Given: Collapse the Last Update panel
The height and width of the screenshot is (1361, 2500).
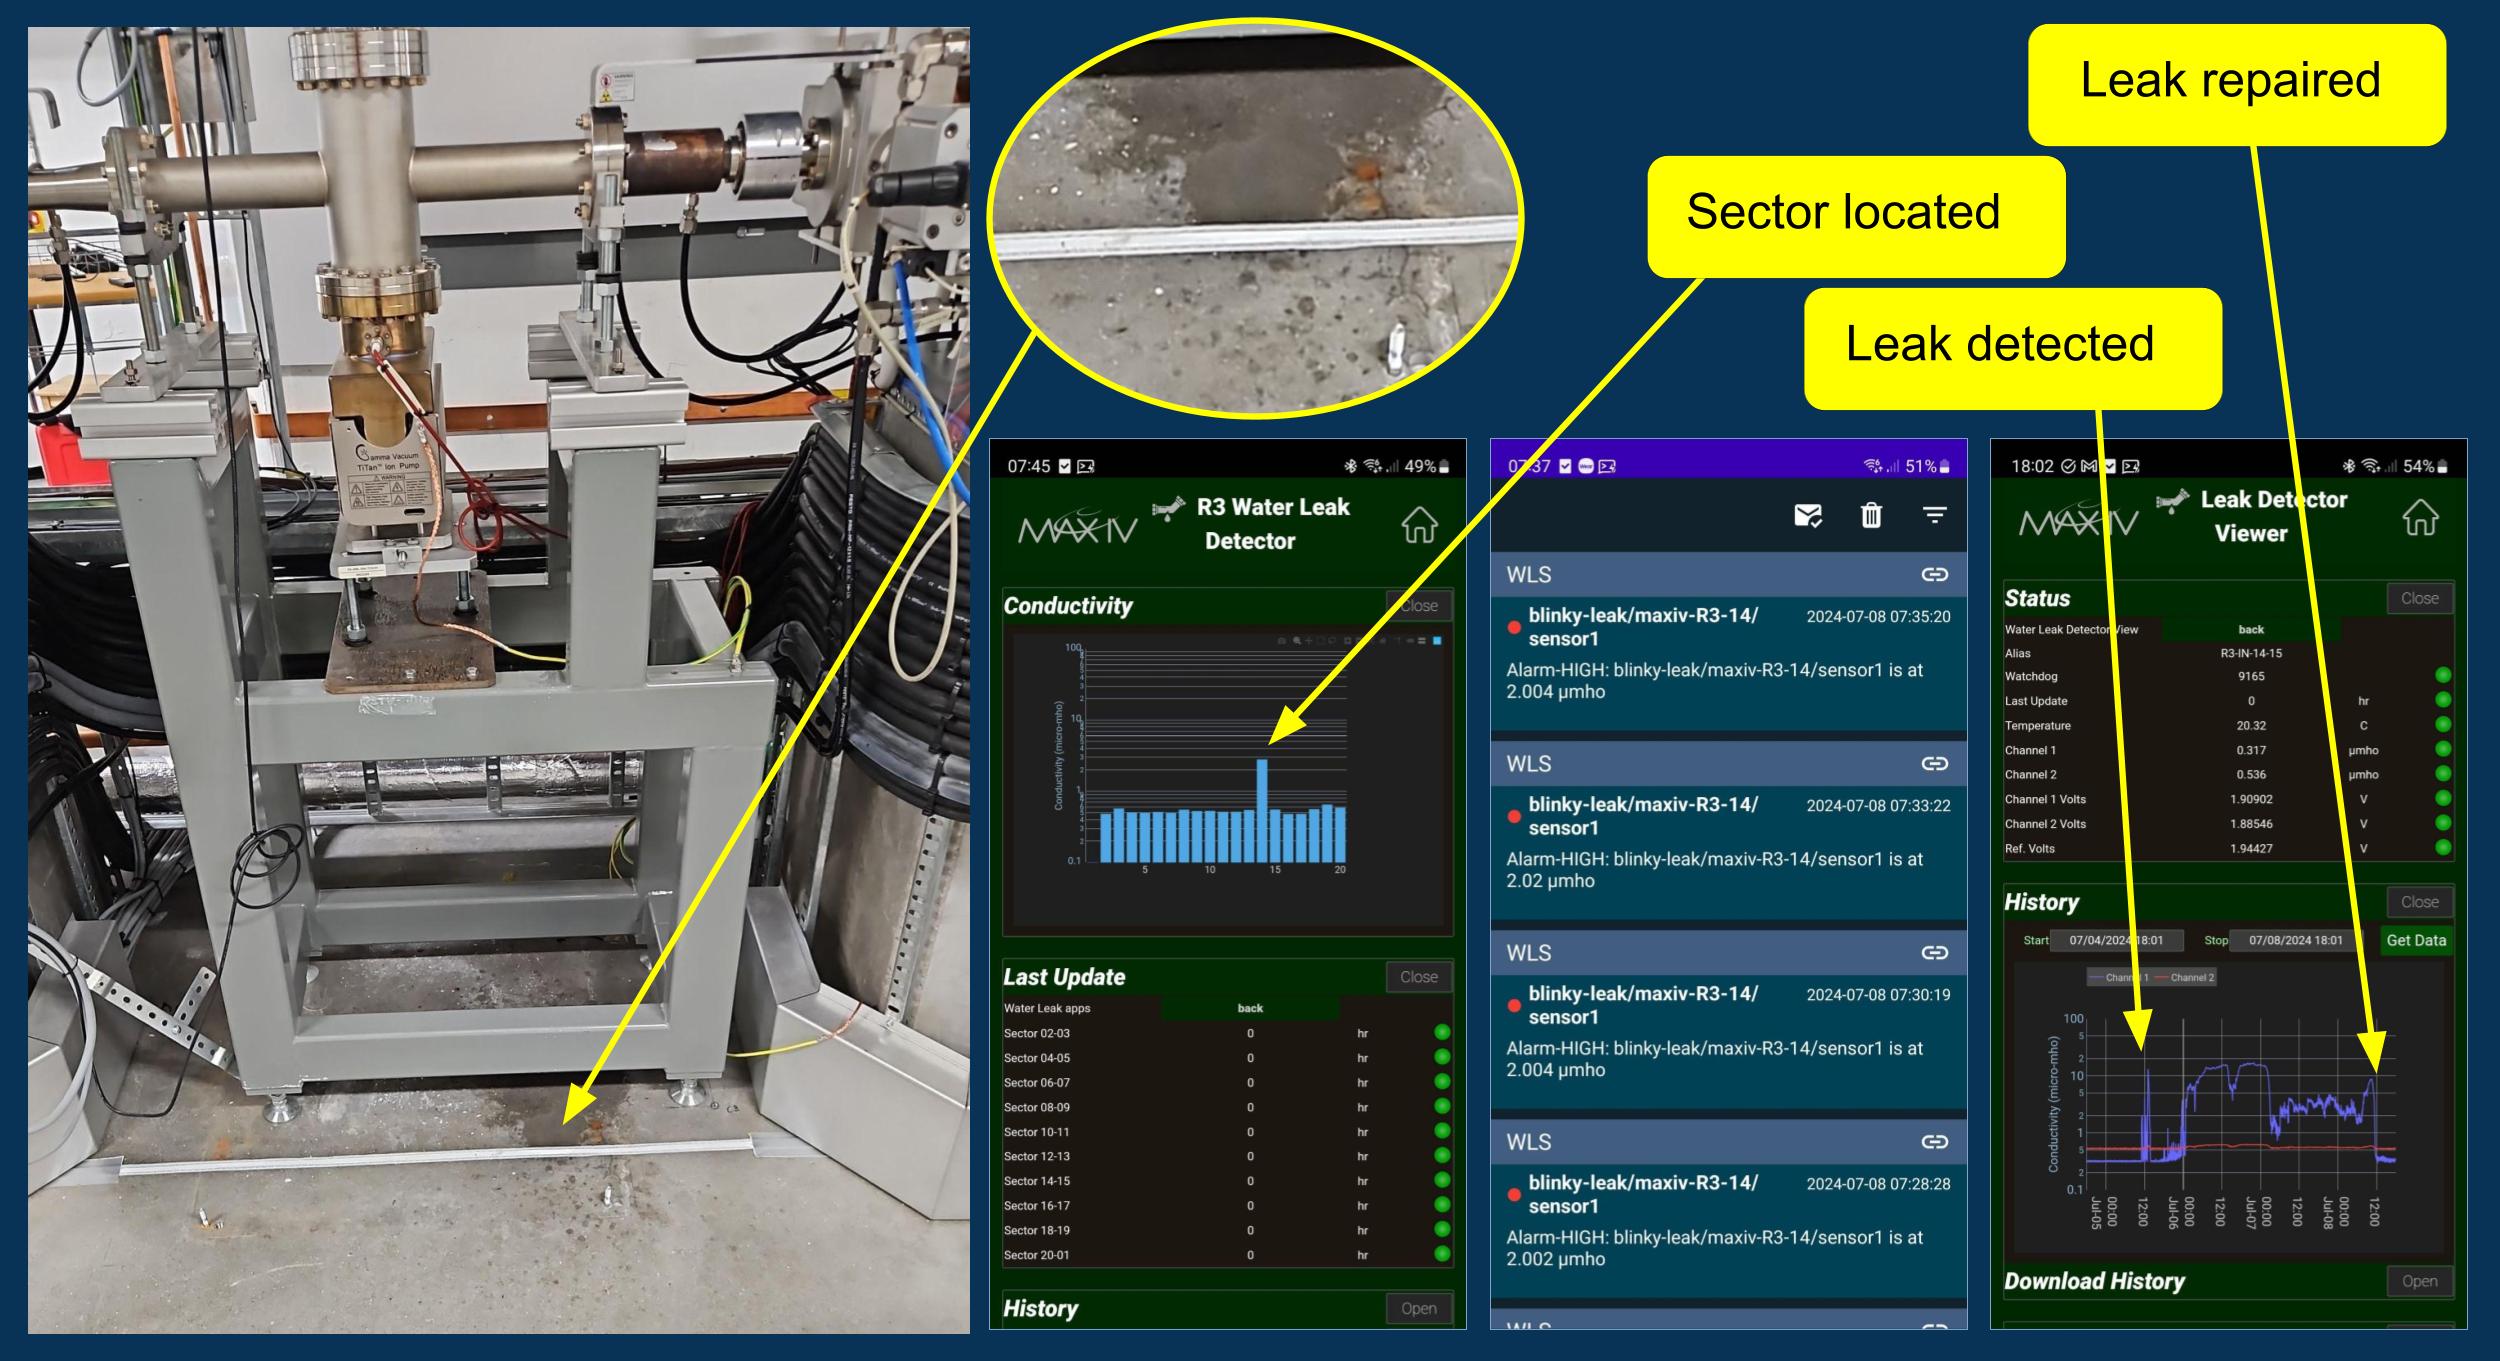Looking at the screenshot, I should (x=1418, y=977).
